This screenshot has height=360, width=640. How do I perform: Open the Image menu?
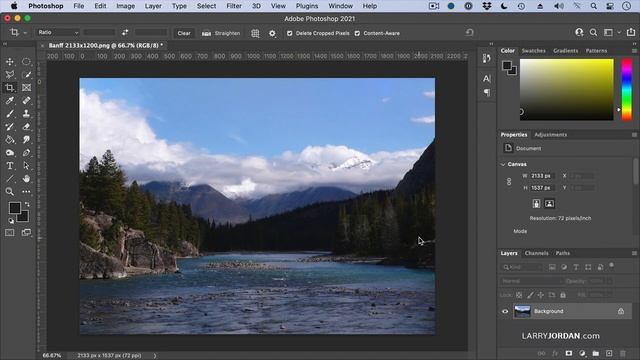(125, 6)
